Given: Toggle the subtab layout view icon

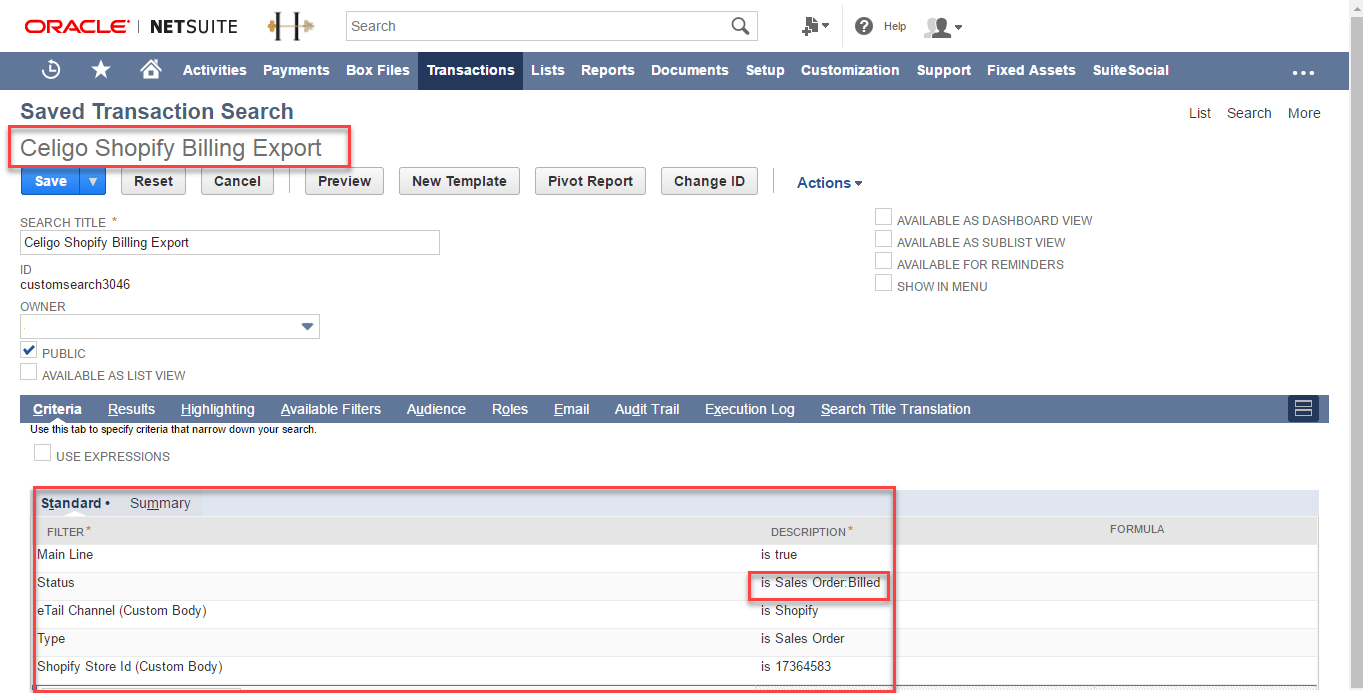Looking at the screenshot, I should 1303,408.
